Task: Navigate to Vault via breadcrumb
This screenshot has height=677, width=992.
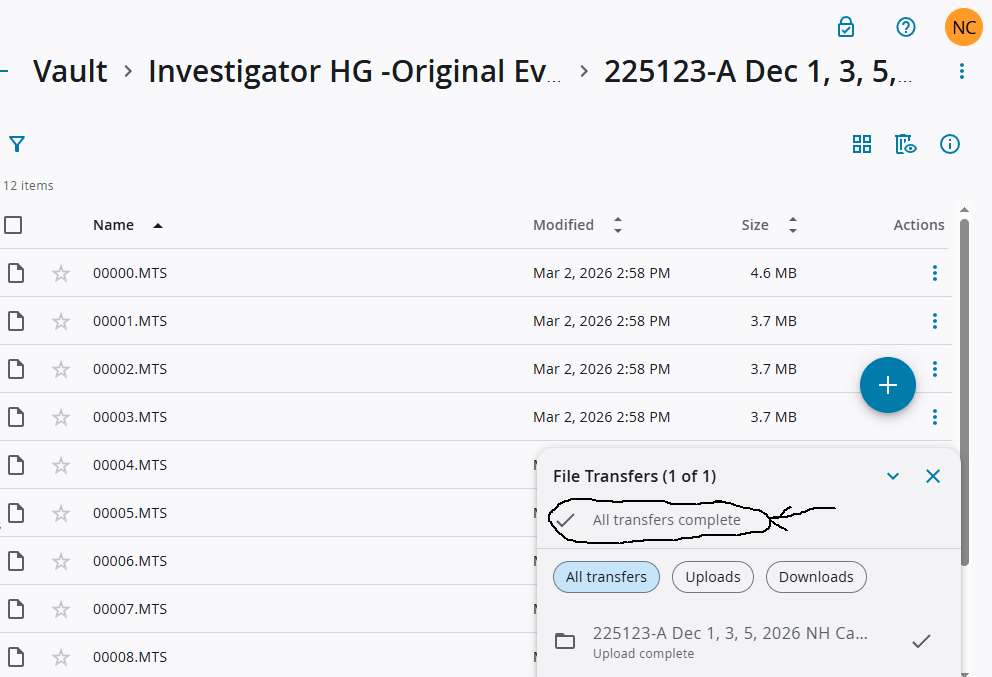Action: 69,70
